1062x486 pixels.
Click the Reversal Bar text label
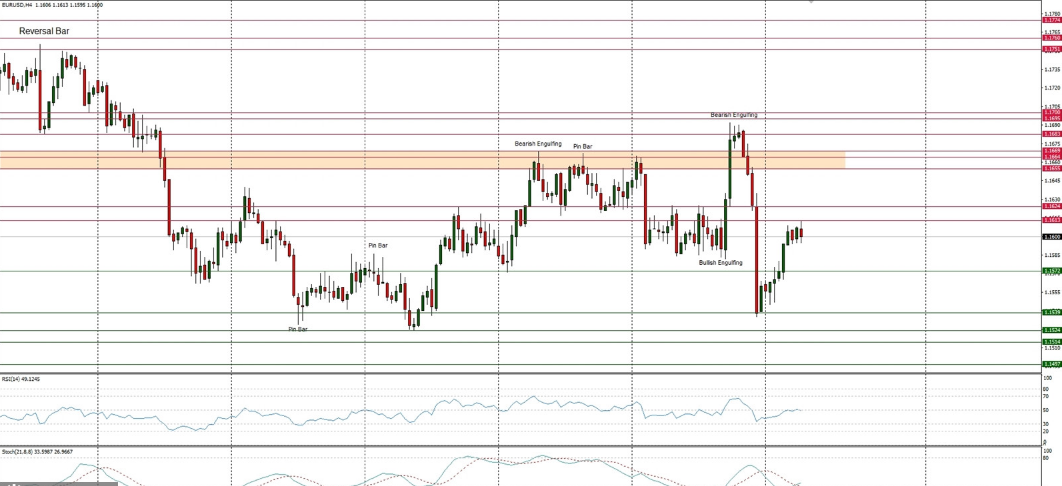(x=44, y=31)
